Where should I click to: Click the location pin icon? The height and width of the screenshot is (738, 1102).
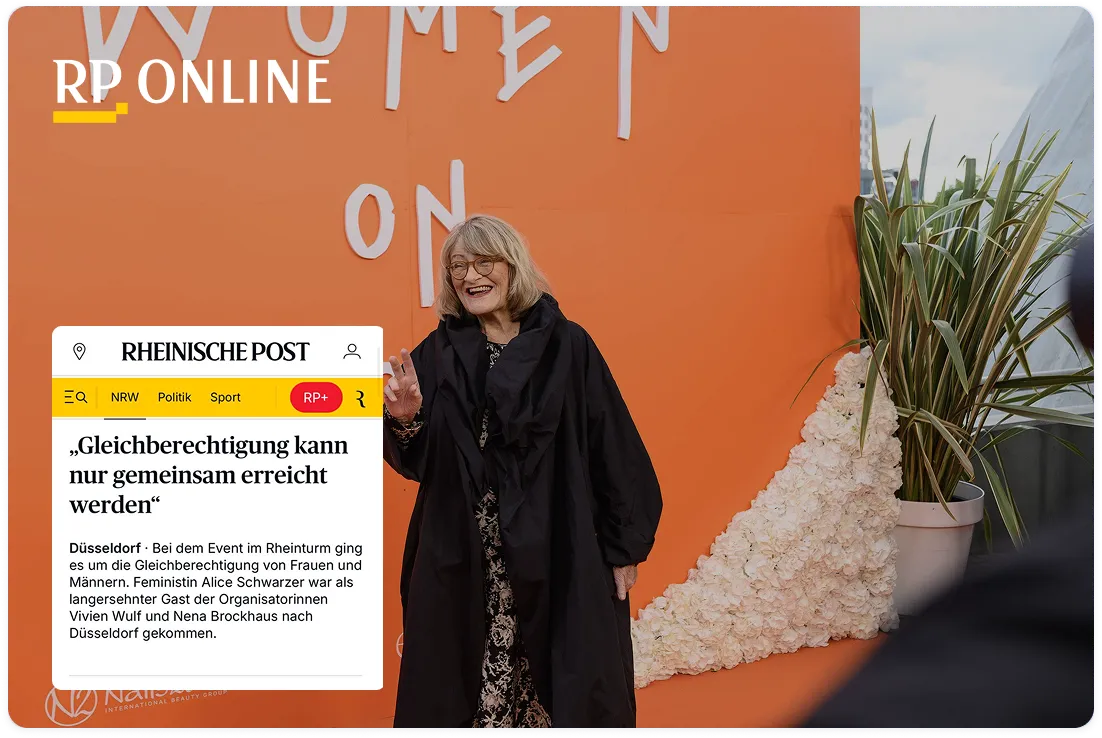(79, 351)
